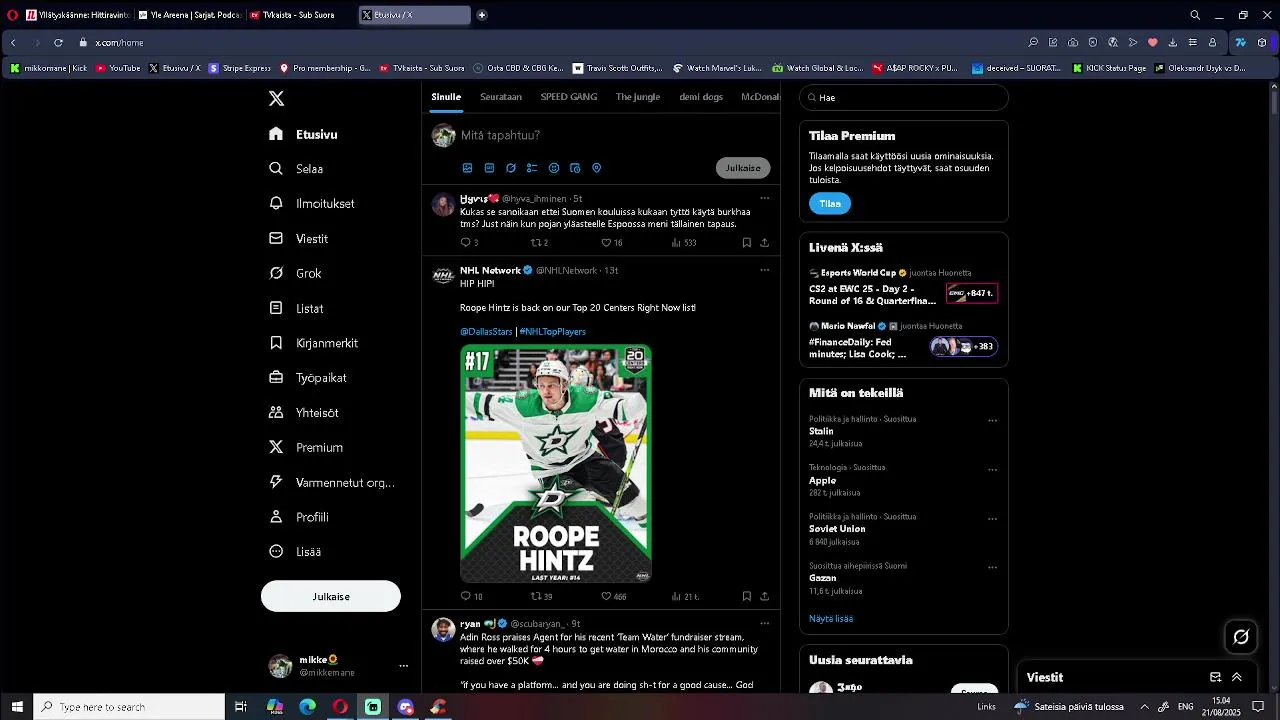
Task: Open Varmennetut organisaatiot item
Action: coord(332,482)
